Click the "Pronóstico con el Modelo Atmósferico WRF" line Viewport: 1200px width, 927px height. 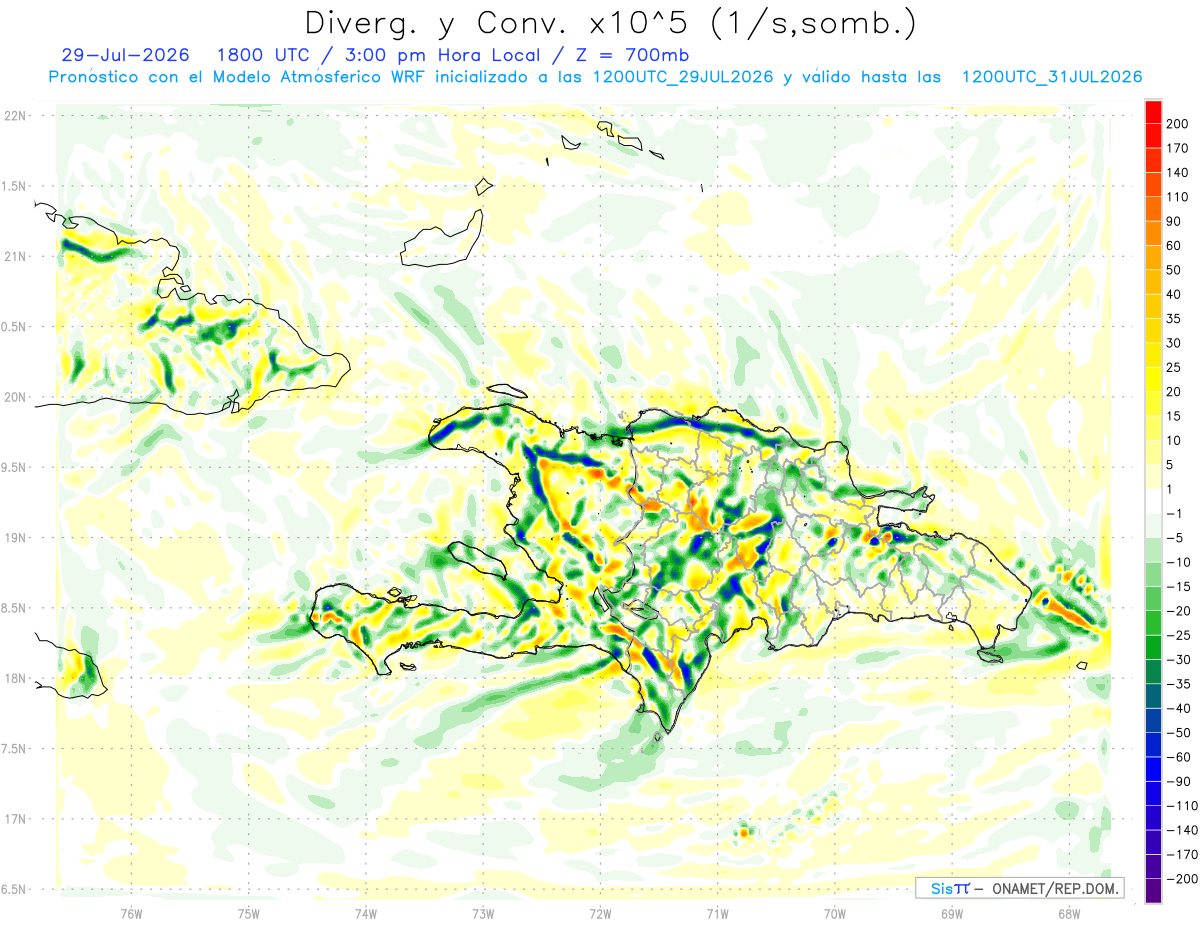coord(238,76)
